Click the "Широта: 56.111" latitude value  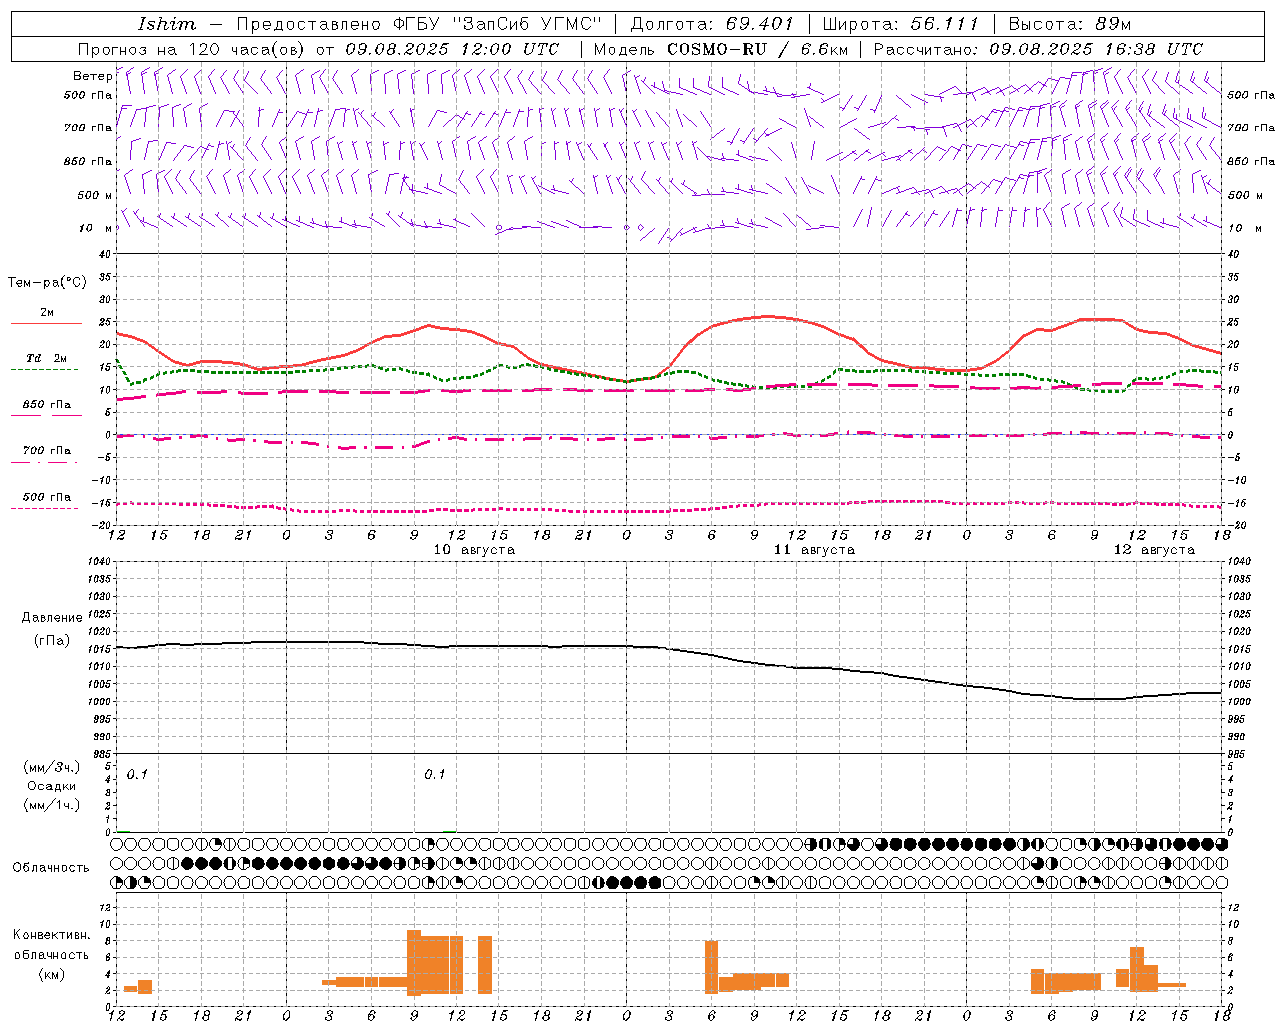click(x=900, y=24)
